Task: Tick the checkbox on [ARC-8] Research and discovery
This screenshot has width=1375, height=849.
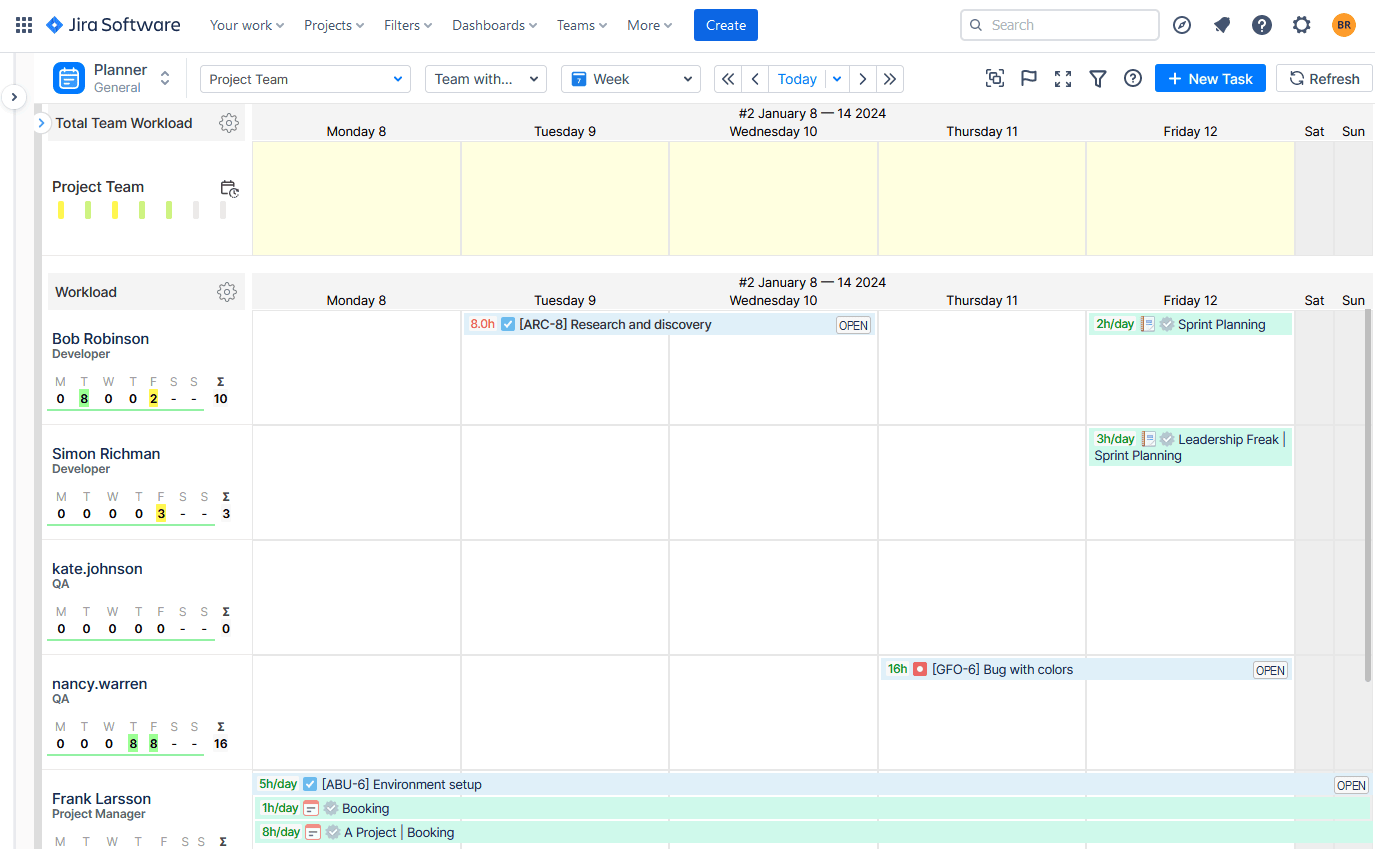Action: point(508,324)
